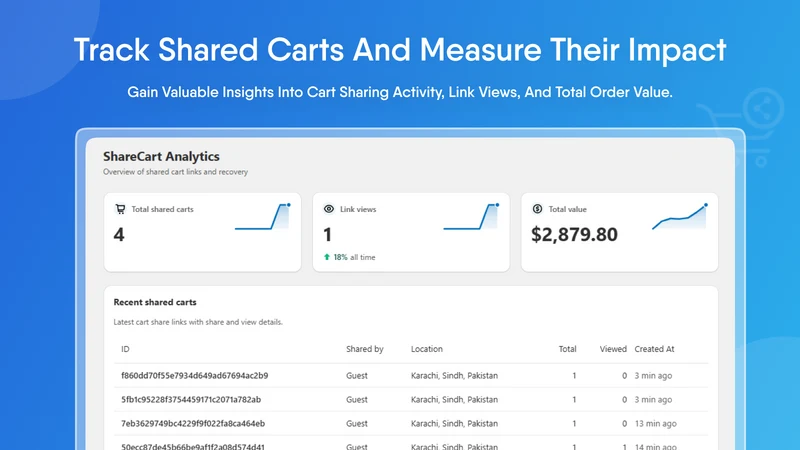Click the eye icon beside Link views
Viewport: 800px width, 450px height.
coord(329,209)
